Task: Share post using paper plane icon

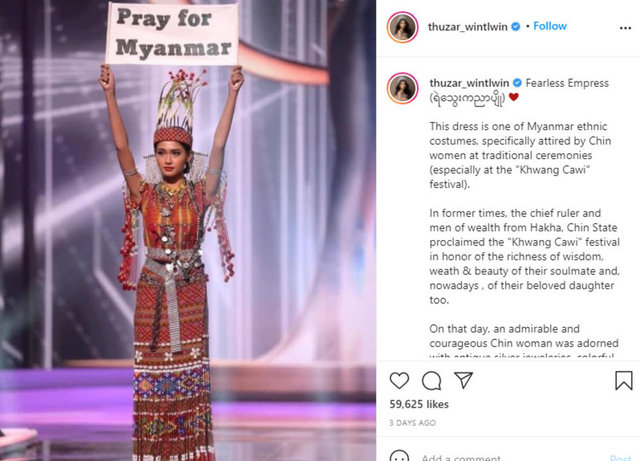Action: 464,380
